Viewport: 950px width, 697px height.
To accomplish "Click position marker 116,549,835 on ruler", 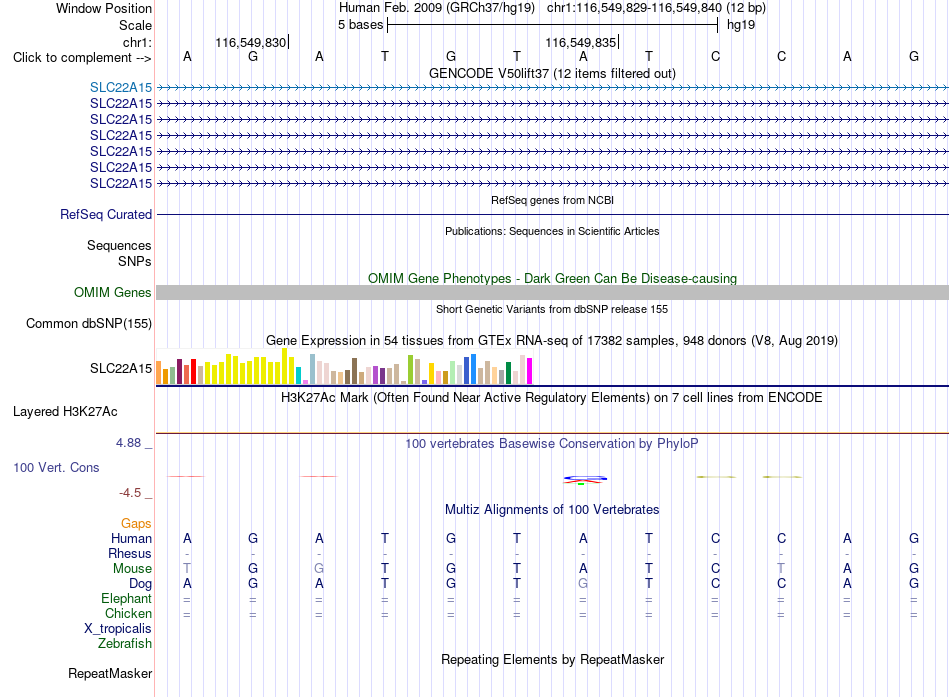I will point(580,42).
